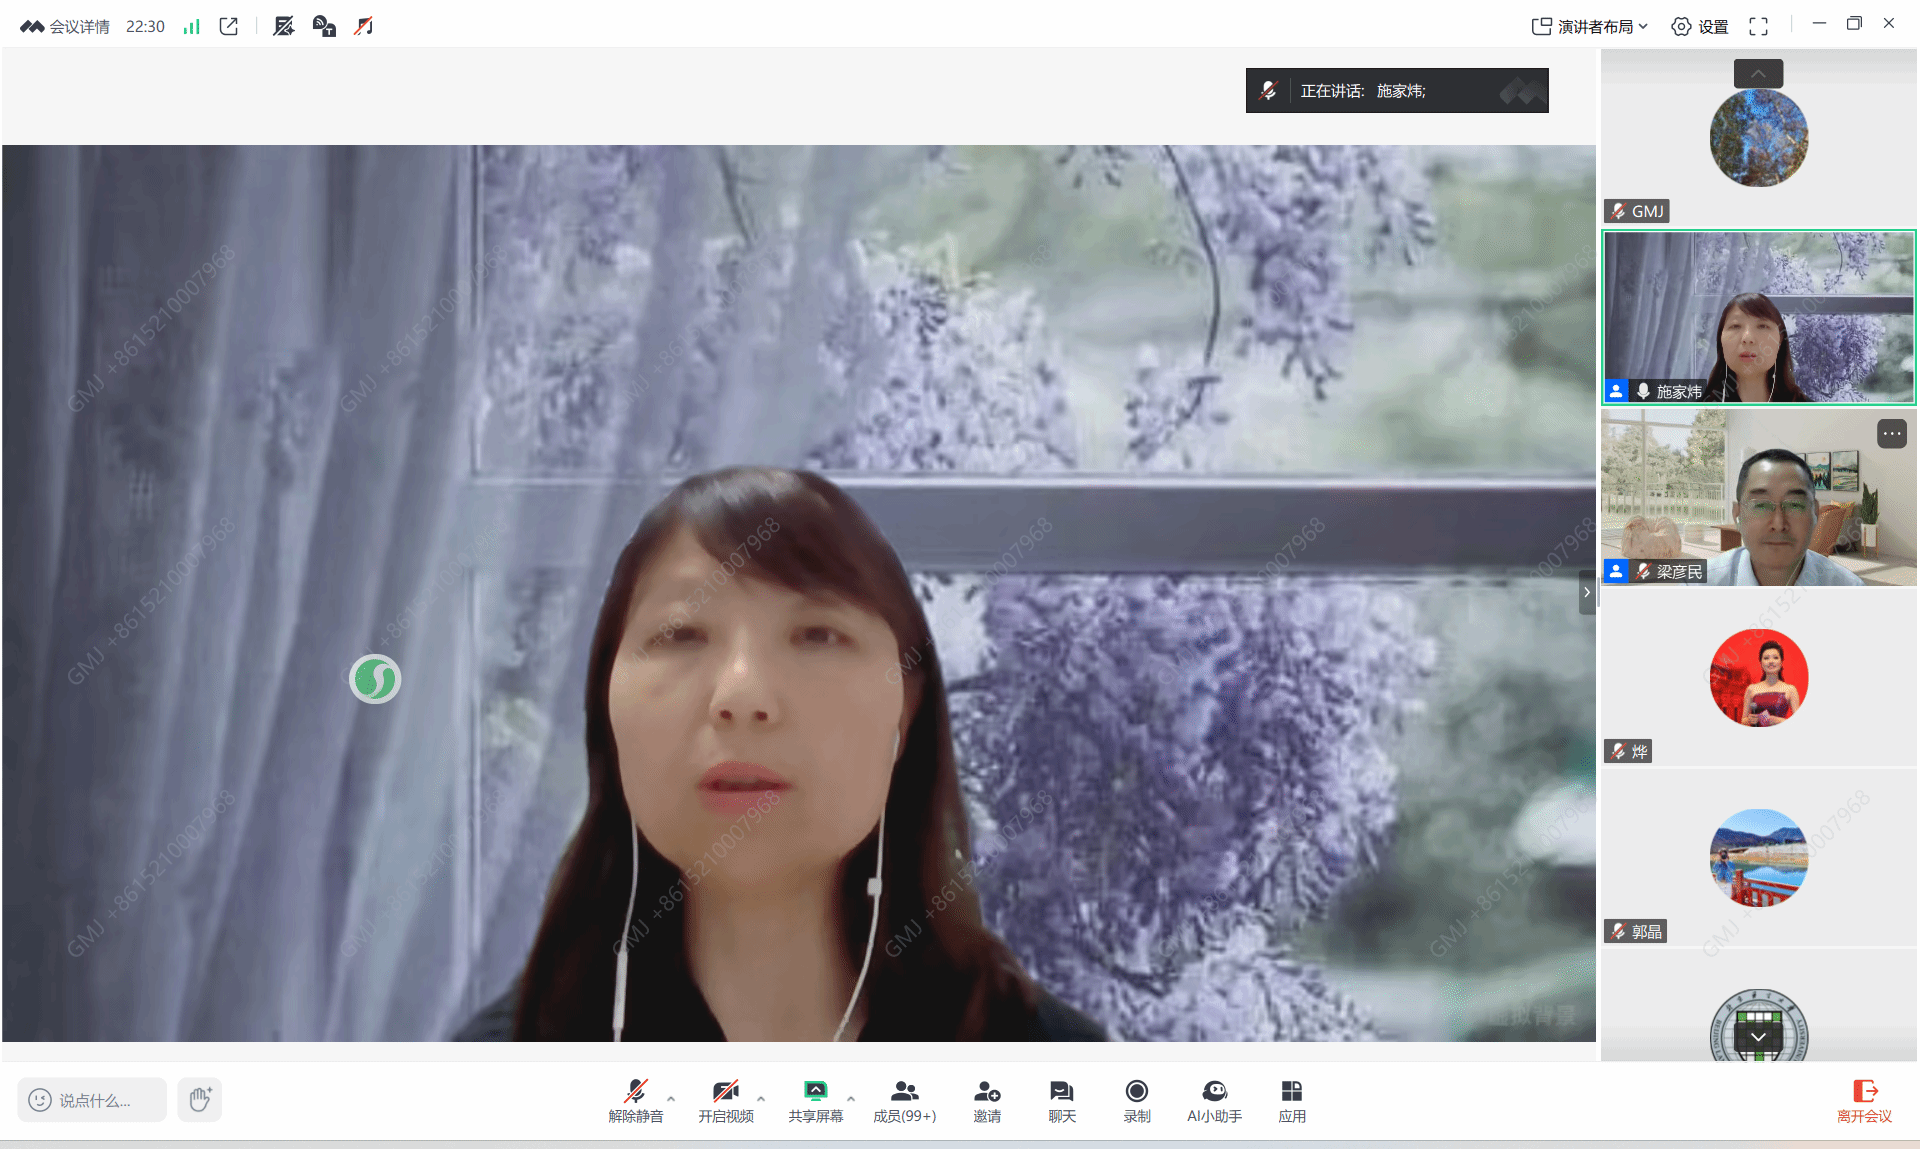Click the invite (邀请) icon
This screenshot has width=1920, height=1149.
(x=986, y=1100)
